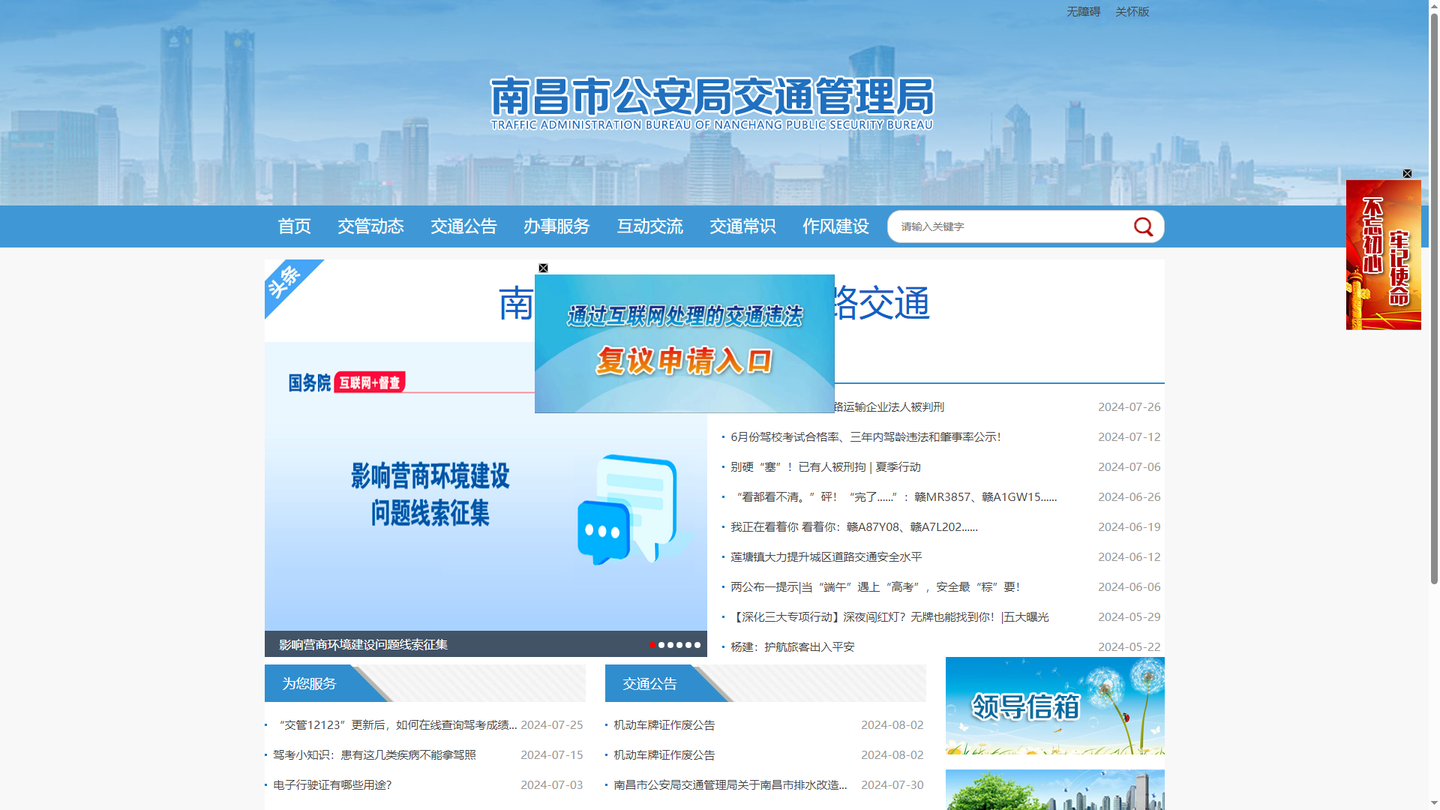Close the red 不忘初心 side banner

1407,174
